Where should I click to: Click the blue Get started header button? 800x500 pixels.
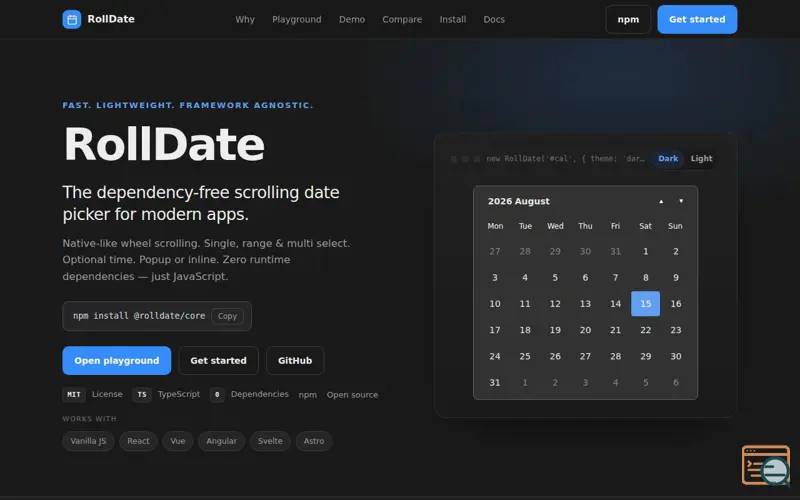click(x=697, y=19)
